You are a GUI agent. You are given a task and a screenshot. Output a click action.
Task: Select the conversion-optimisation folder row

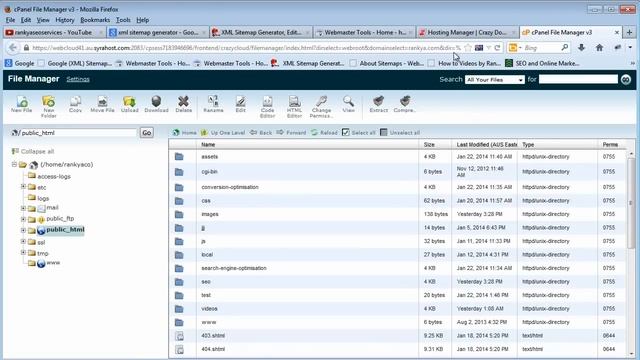[x=396, y=187]
